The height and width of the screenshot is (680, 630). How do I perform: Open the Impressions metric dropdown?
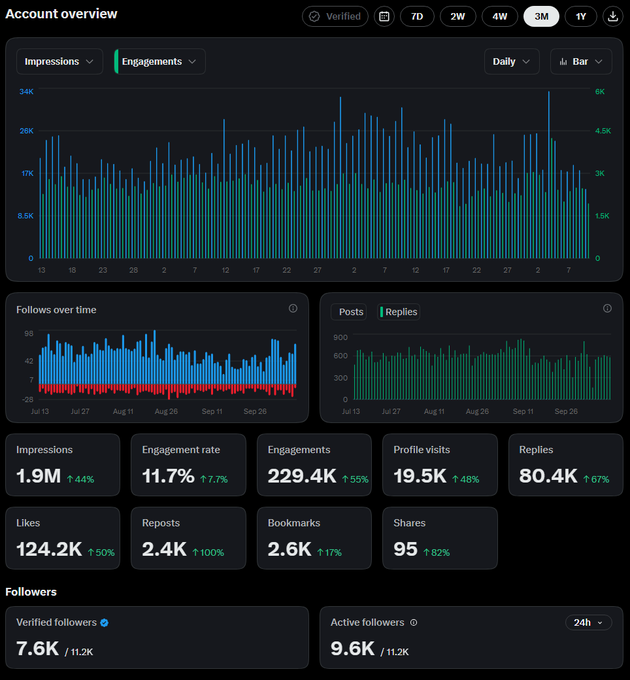(x=59, y=62)
